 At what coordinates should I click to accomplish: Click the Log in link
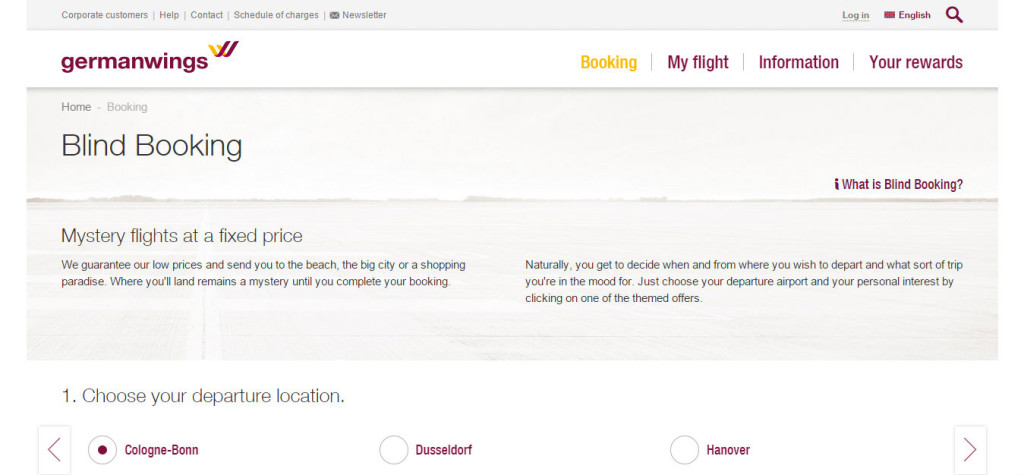856,15
